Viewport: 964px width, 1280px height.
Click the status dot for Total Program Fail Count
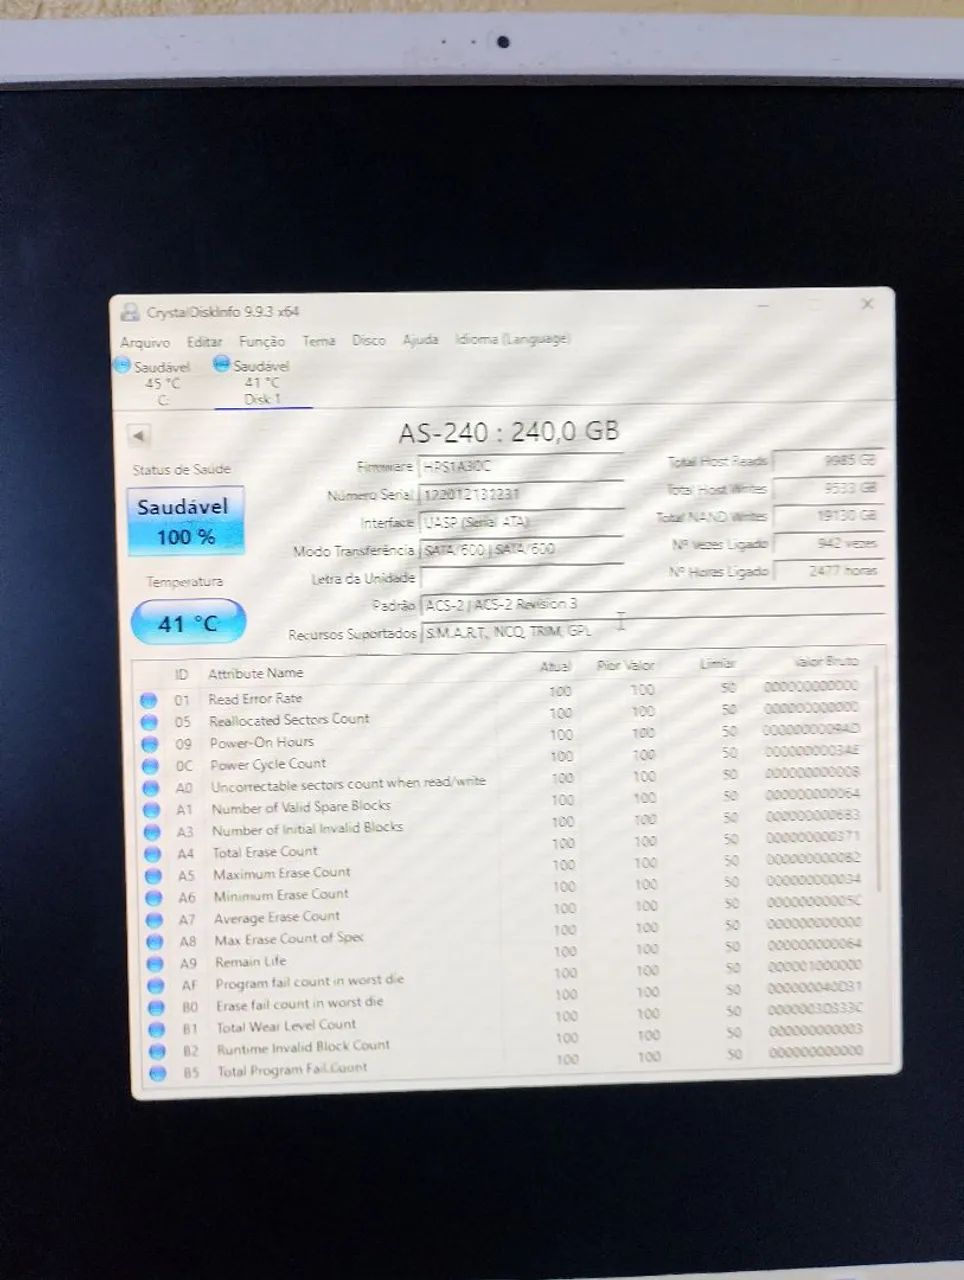point(158,1073)
